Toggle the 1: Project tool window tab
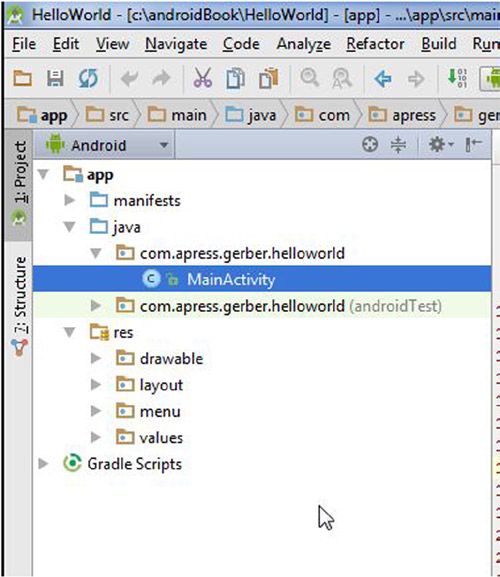The height and width of the screenshot is (577, 500). (x=19, y=184)
